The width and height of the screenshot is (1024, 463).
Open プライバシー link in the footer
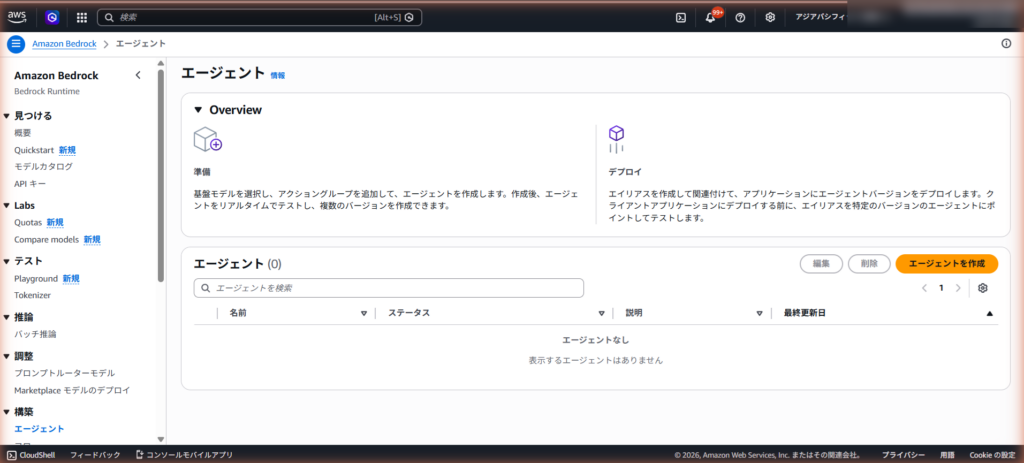pos(903,455)
